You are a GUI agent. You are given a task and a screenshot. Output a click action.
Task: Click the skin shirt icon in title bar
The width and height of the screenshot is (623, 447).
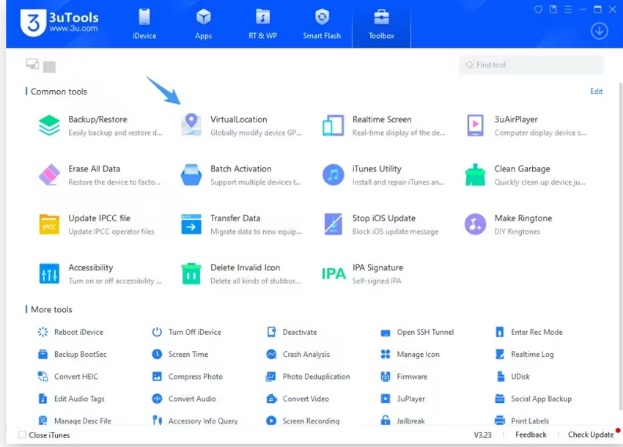click(538, 9)
